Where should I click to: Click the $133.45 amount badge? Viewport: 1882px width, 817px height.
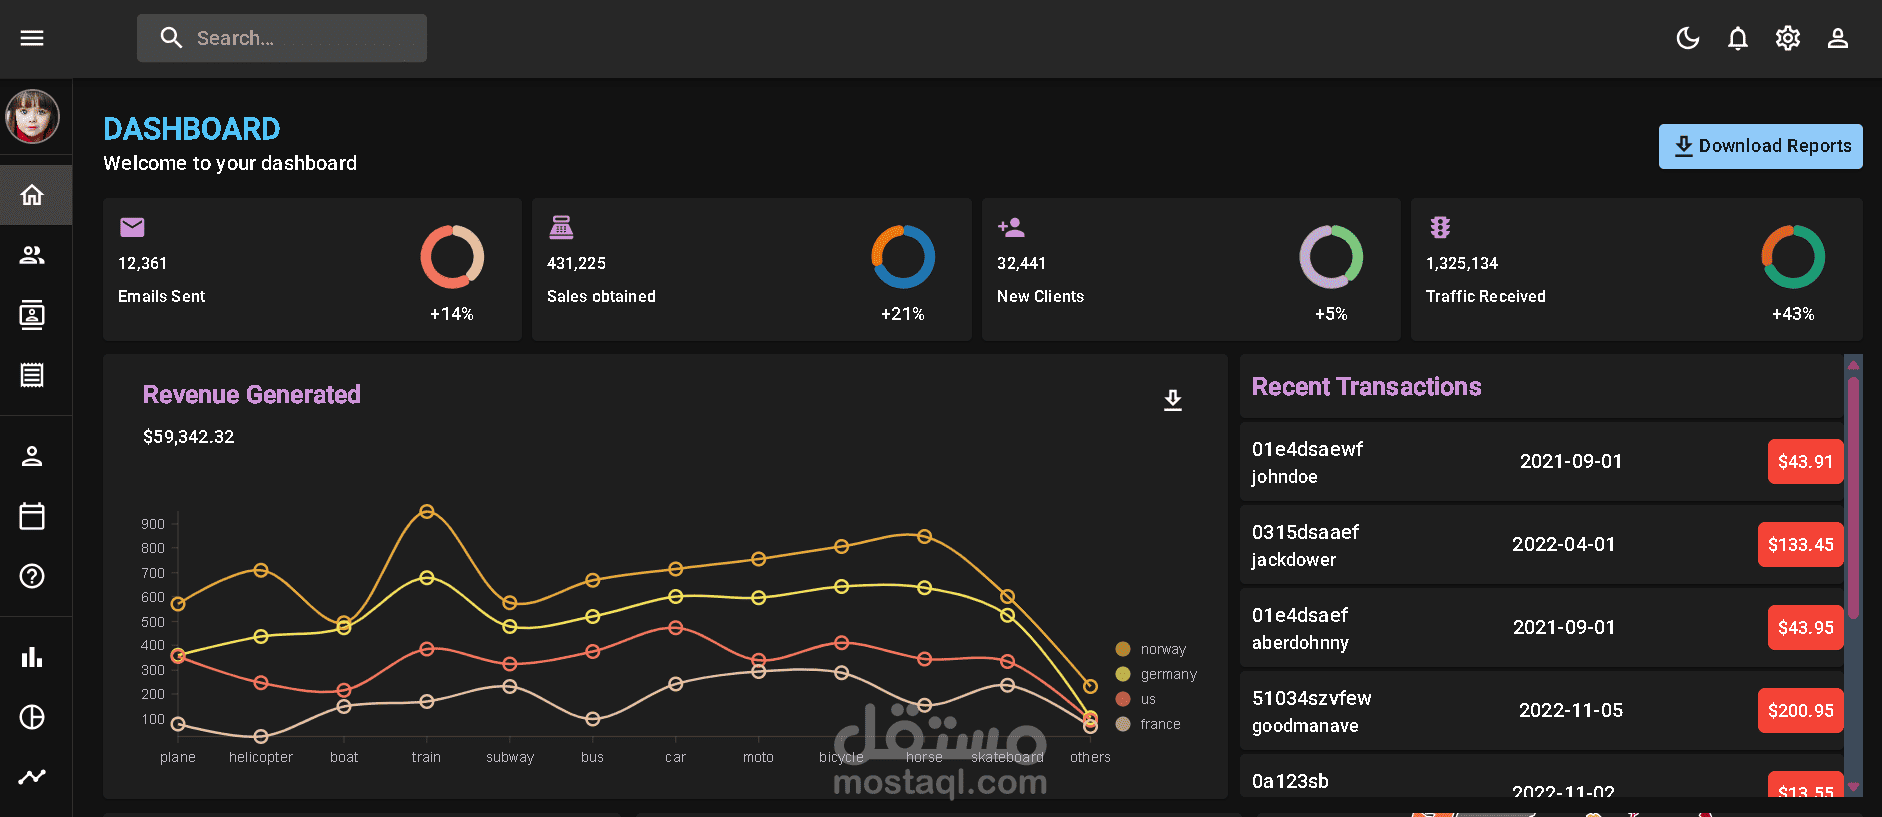click(x=1800, y=545)
